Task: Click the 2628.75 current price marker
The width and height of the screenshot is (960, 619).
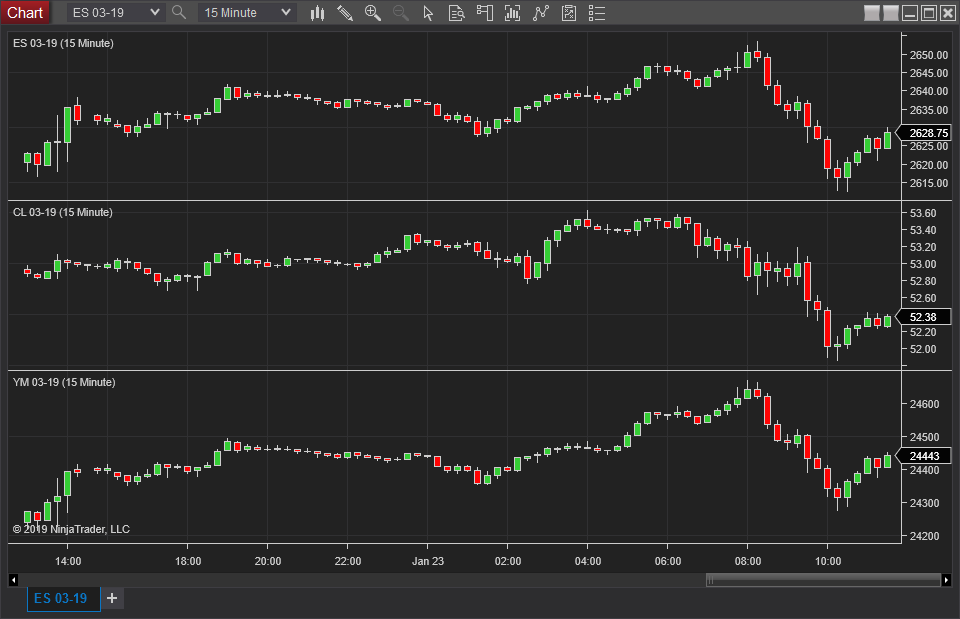Action: 924,133
